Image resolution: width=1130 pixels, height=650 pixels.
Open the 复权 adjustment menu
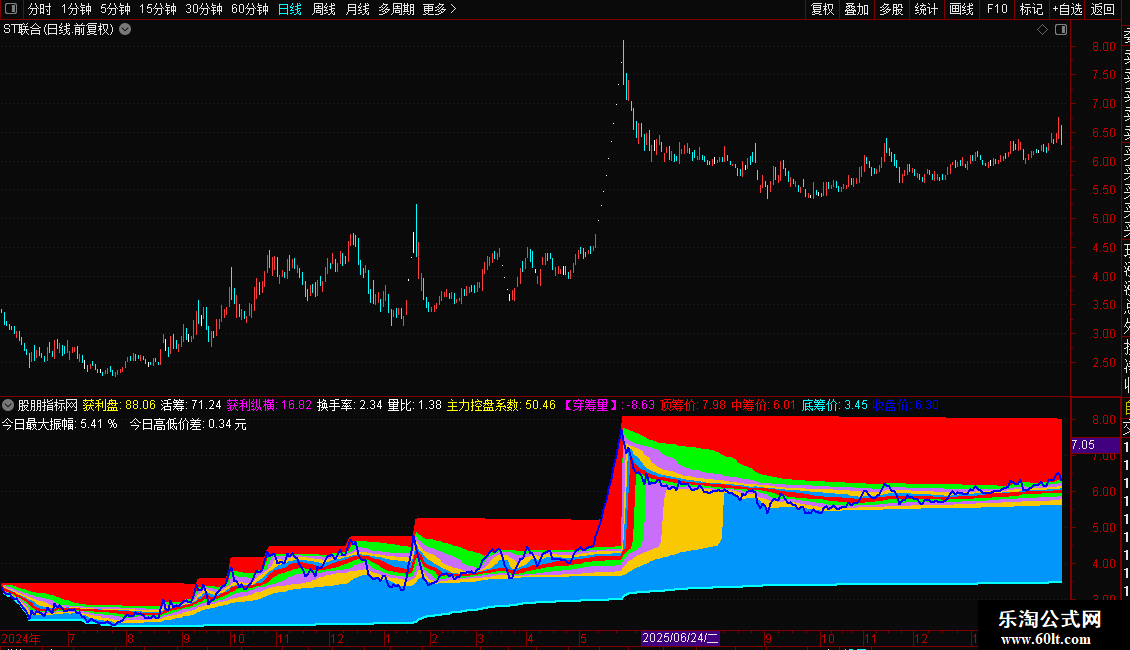[x=822, y=9]
